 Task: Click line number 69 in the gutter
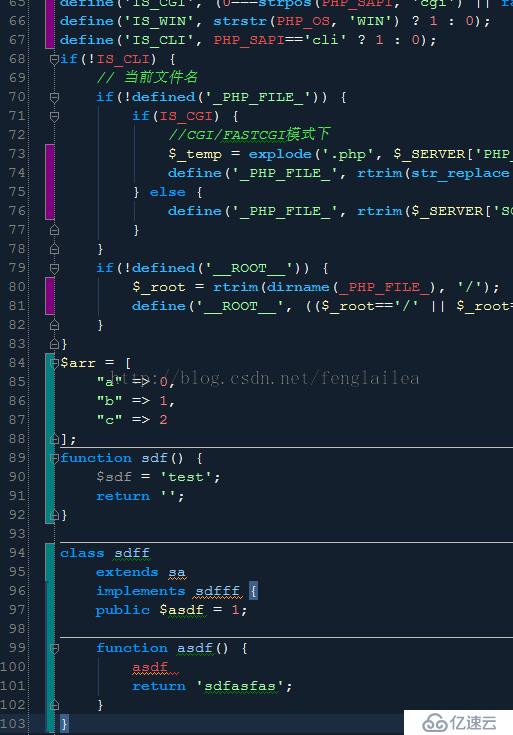coord(17,78)
